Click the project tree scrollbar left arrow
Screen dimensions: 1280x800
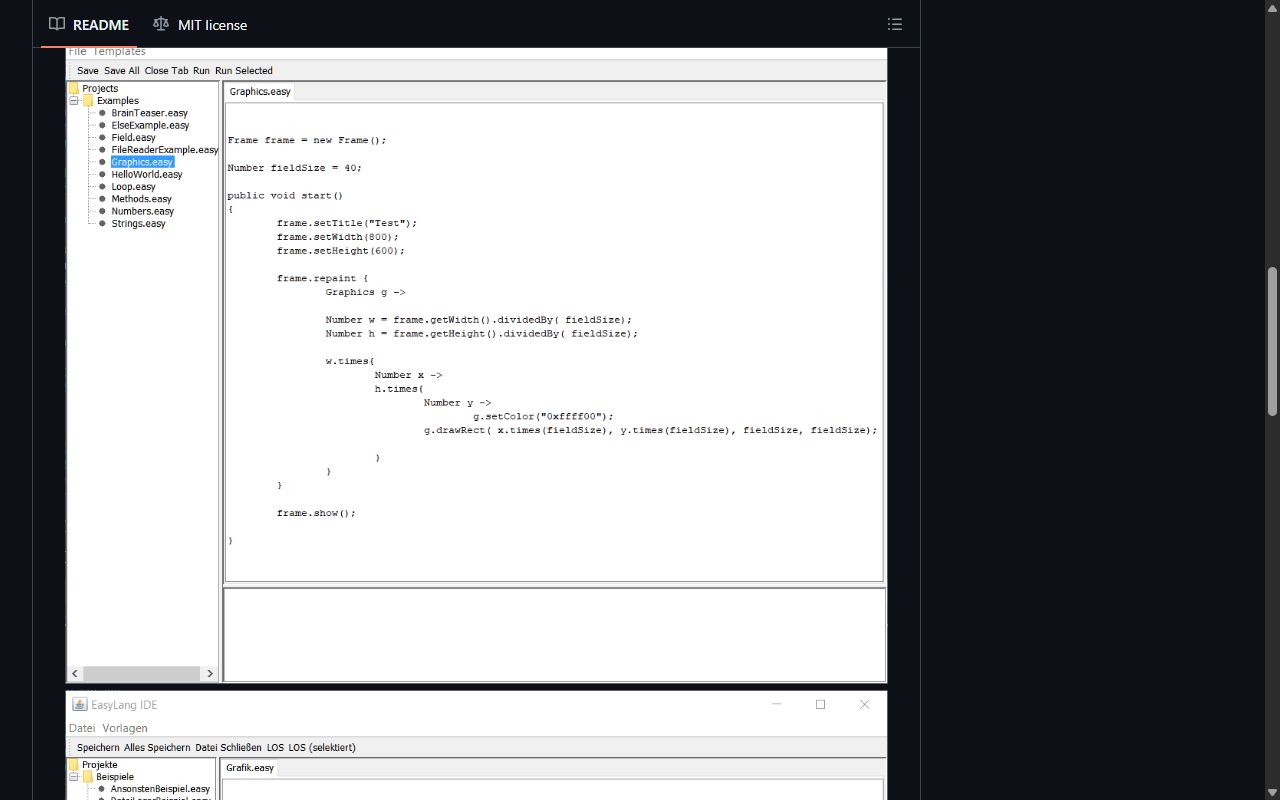75,674
